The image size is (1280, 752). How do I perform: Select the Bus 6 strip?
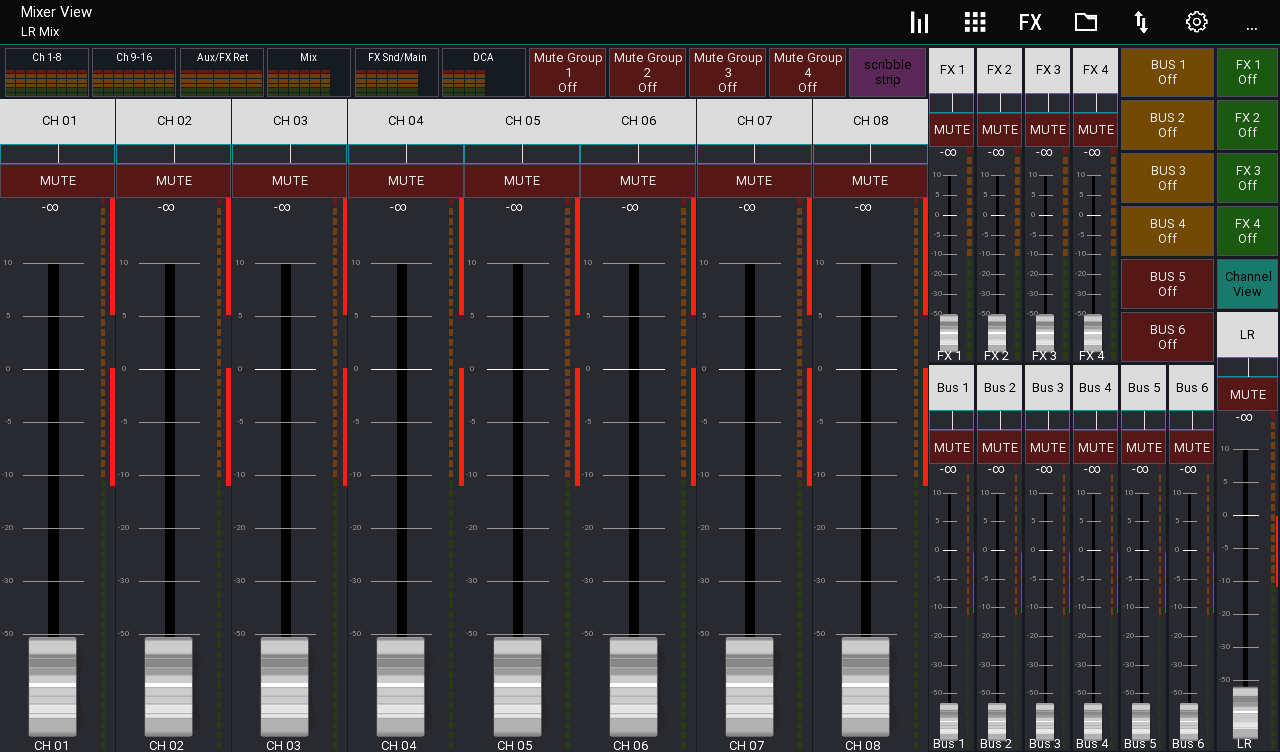[1191, 388]
